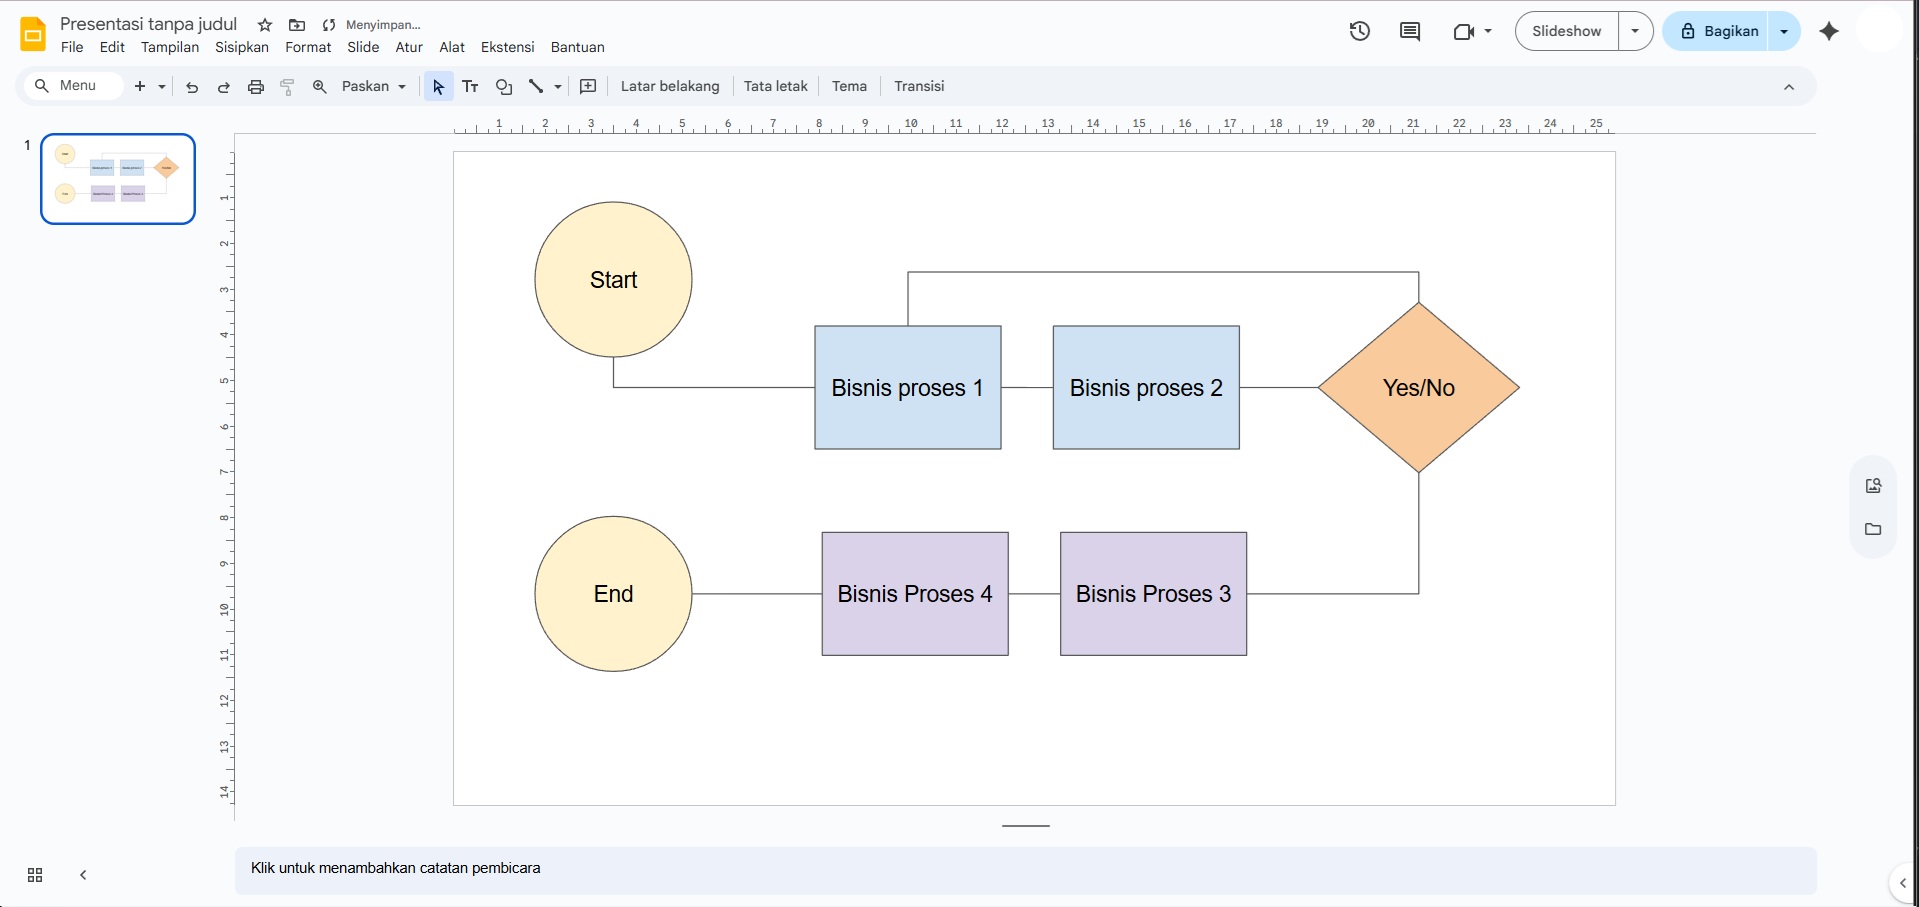Choose the select cursor tool
This screenshot has height=907, width=1919.
438,87
